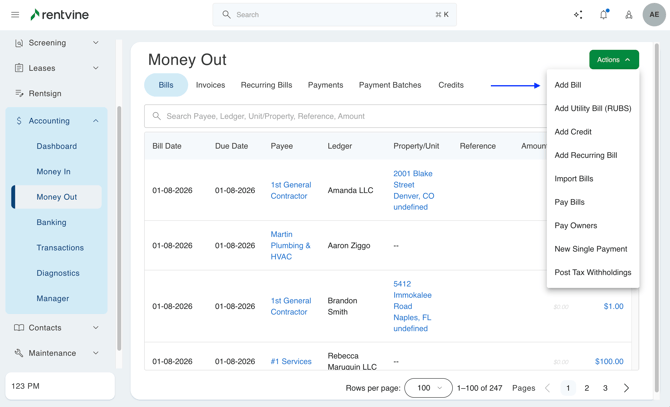Open Rentsign from the sidebar
The width and height of the screenshot is (670, 407).
tap(45, 93)
